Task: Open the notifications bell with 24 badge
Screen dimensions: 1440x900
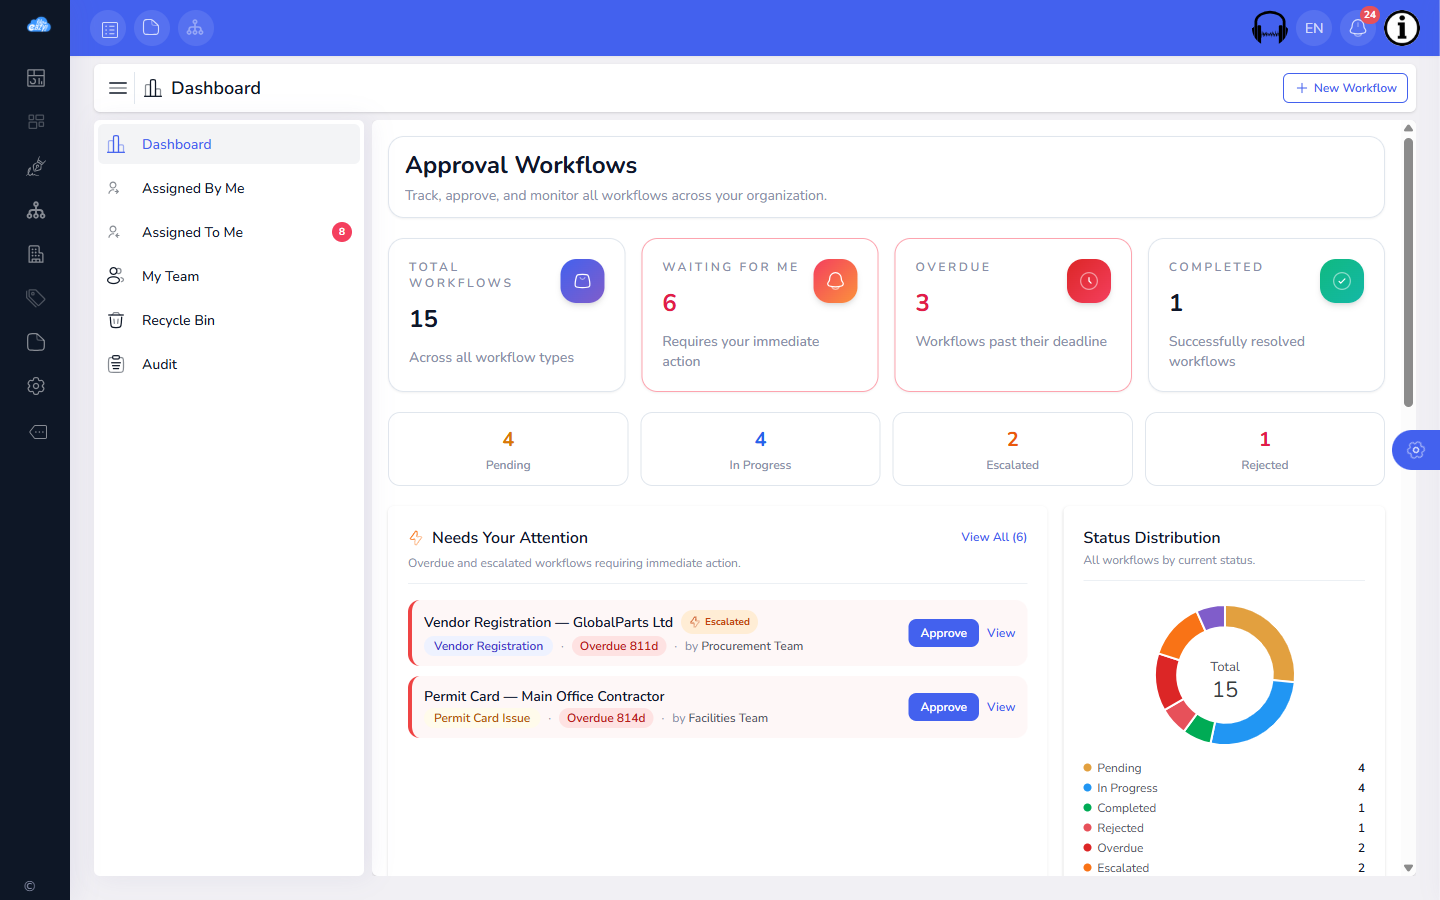Action: [x=1358, y=28]
